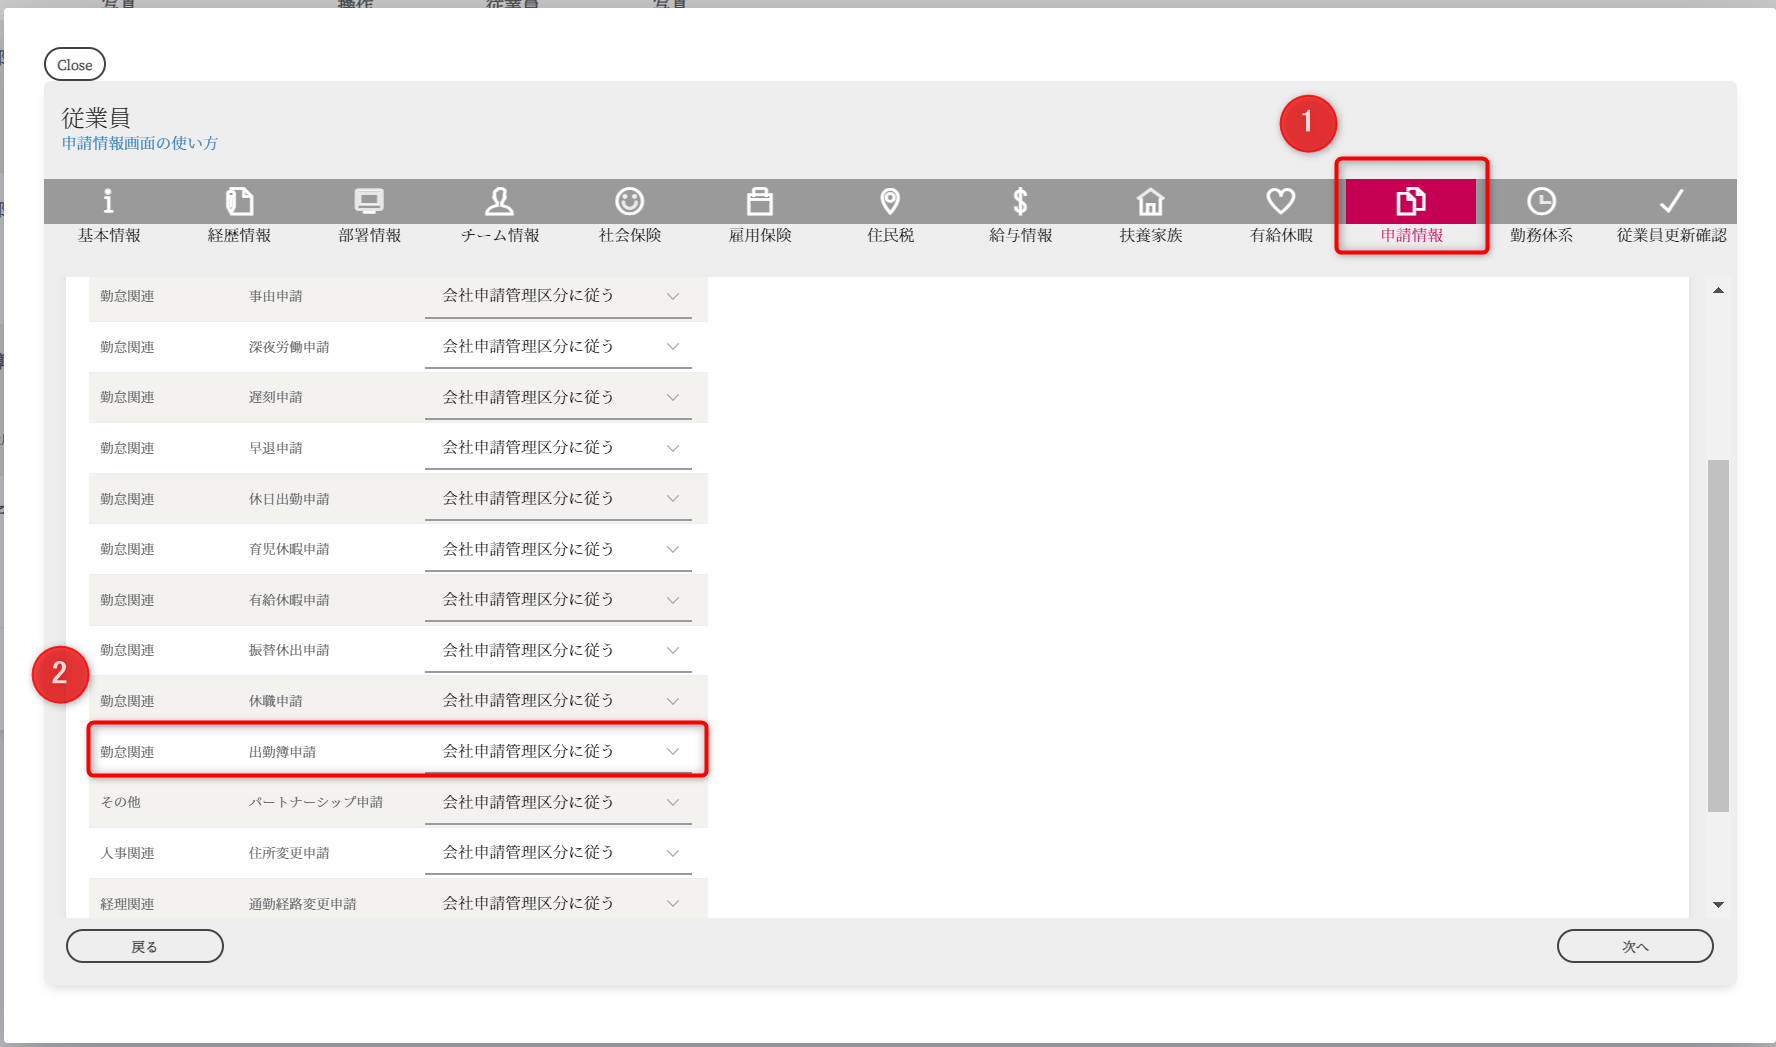Click the チーム情報 person icon

tap(499, 201)
